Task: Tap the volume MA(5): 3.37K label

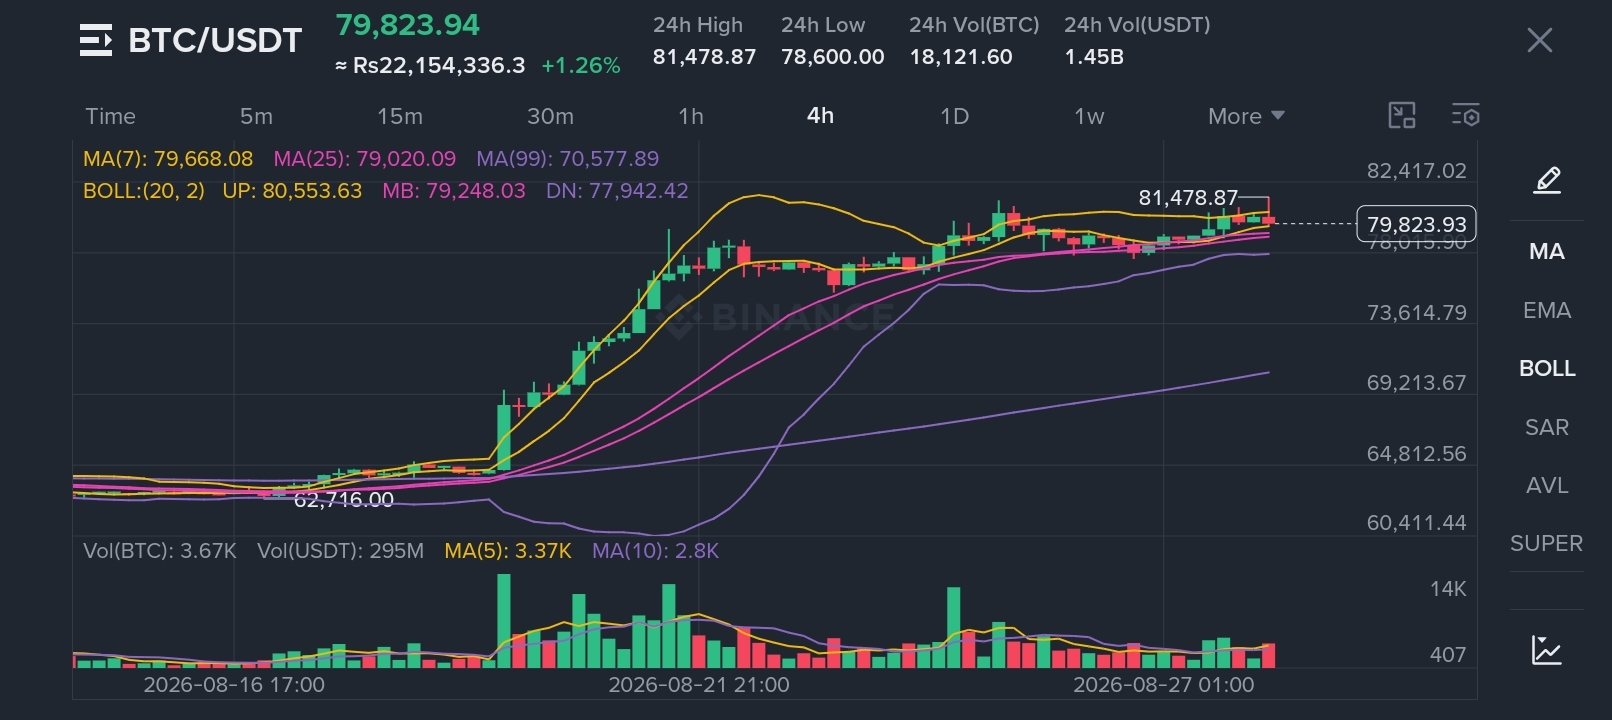Action: click(508, 551)
